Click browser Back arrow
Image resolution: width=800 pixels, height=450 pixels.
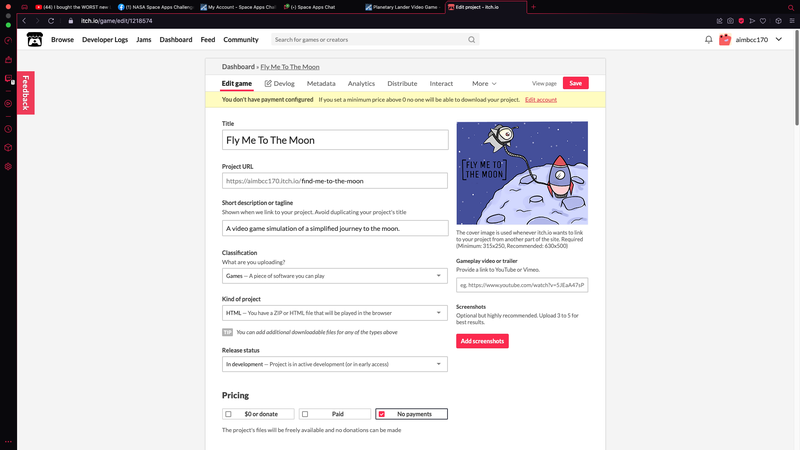24,21
